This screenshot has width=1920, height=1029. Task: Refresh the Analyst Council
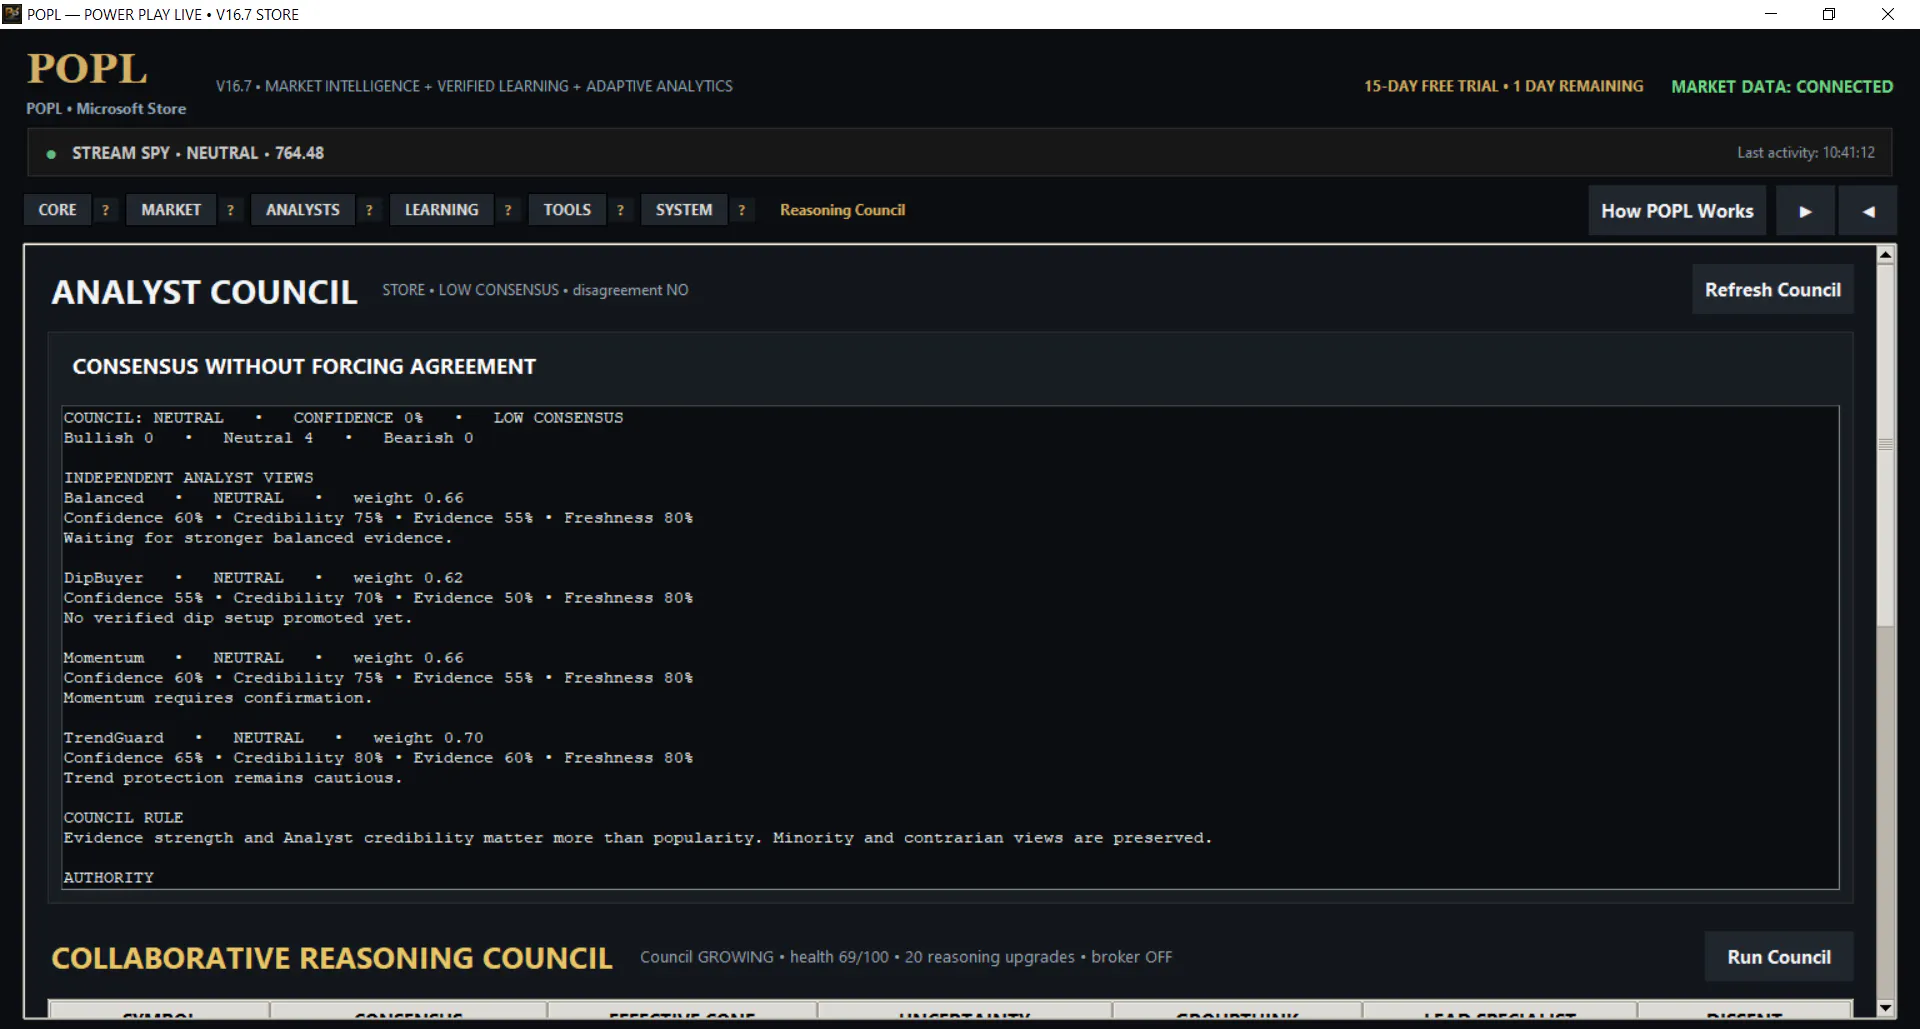[x=1772, y=290]
